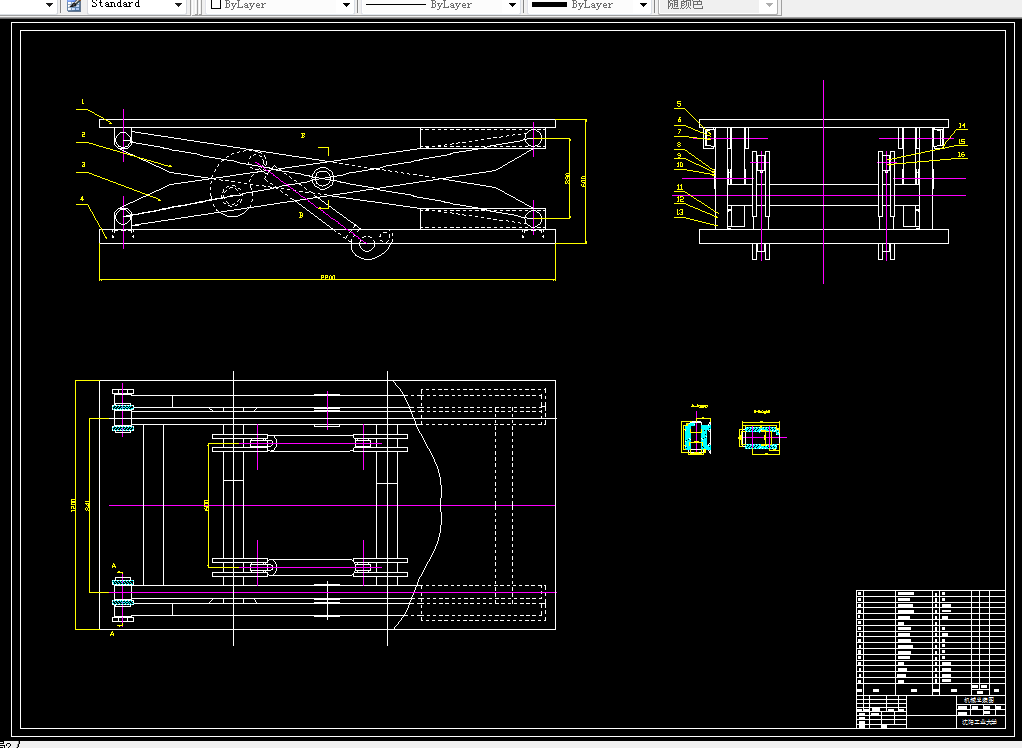This screenshot has width=1022, height=748.
Task: Select part number label 5
Action: pos(679,104)
